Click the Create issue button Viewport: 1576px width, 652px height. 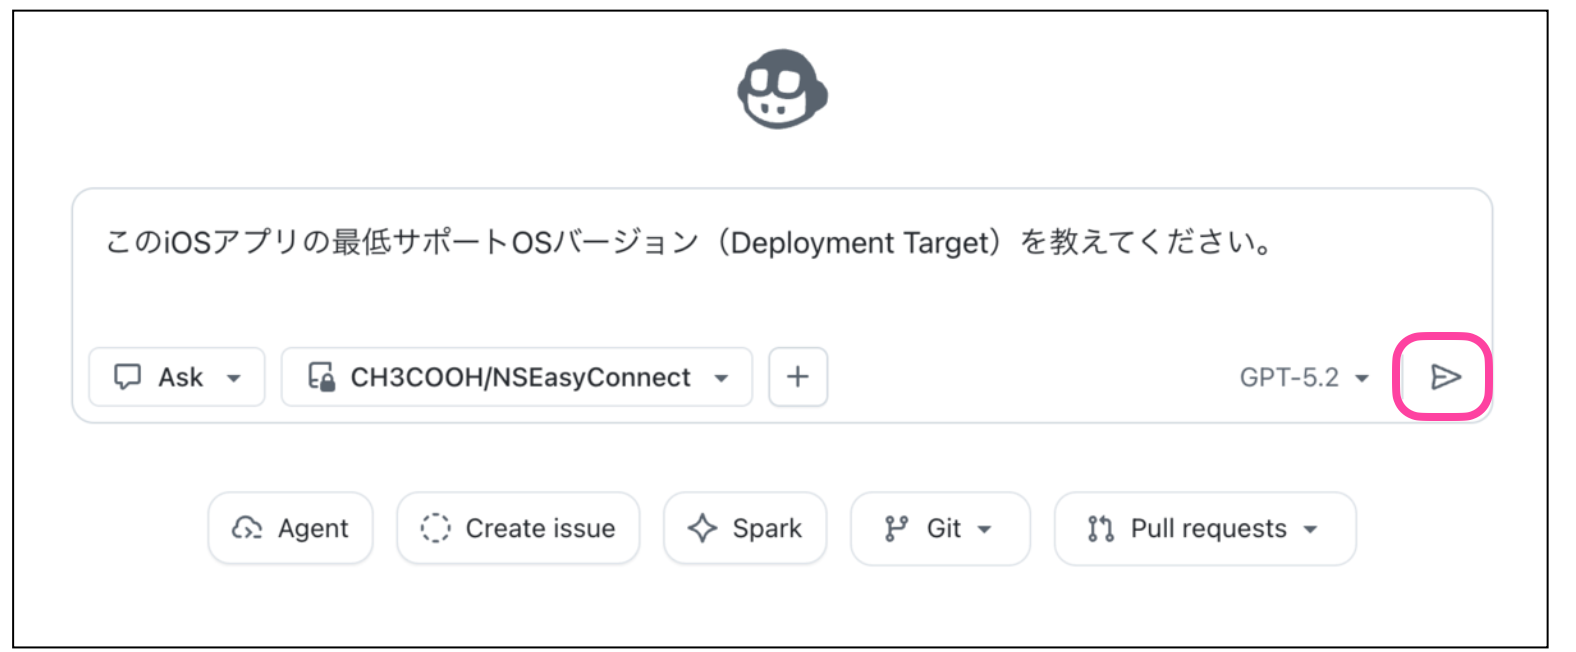click(x=517, y=528)
